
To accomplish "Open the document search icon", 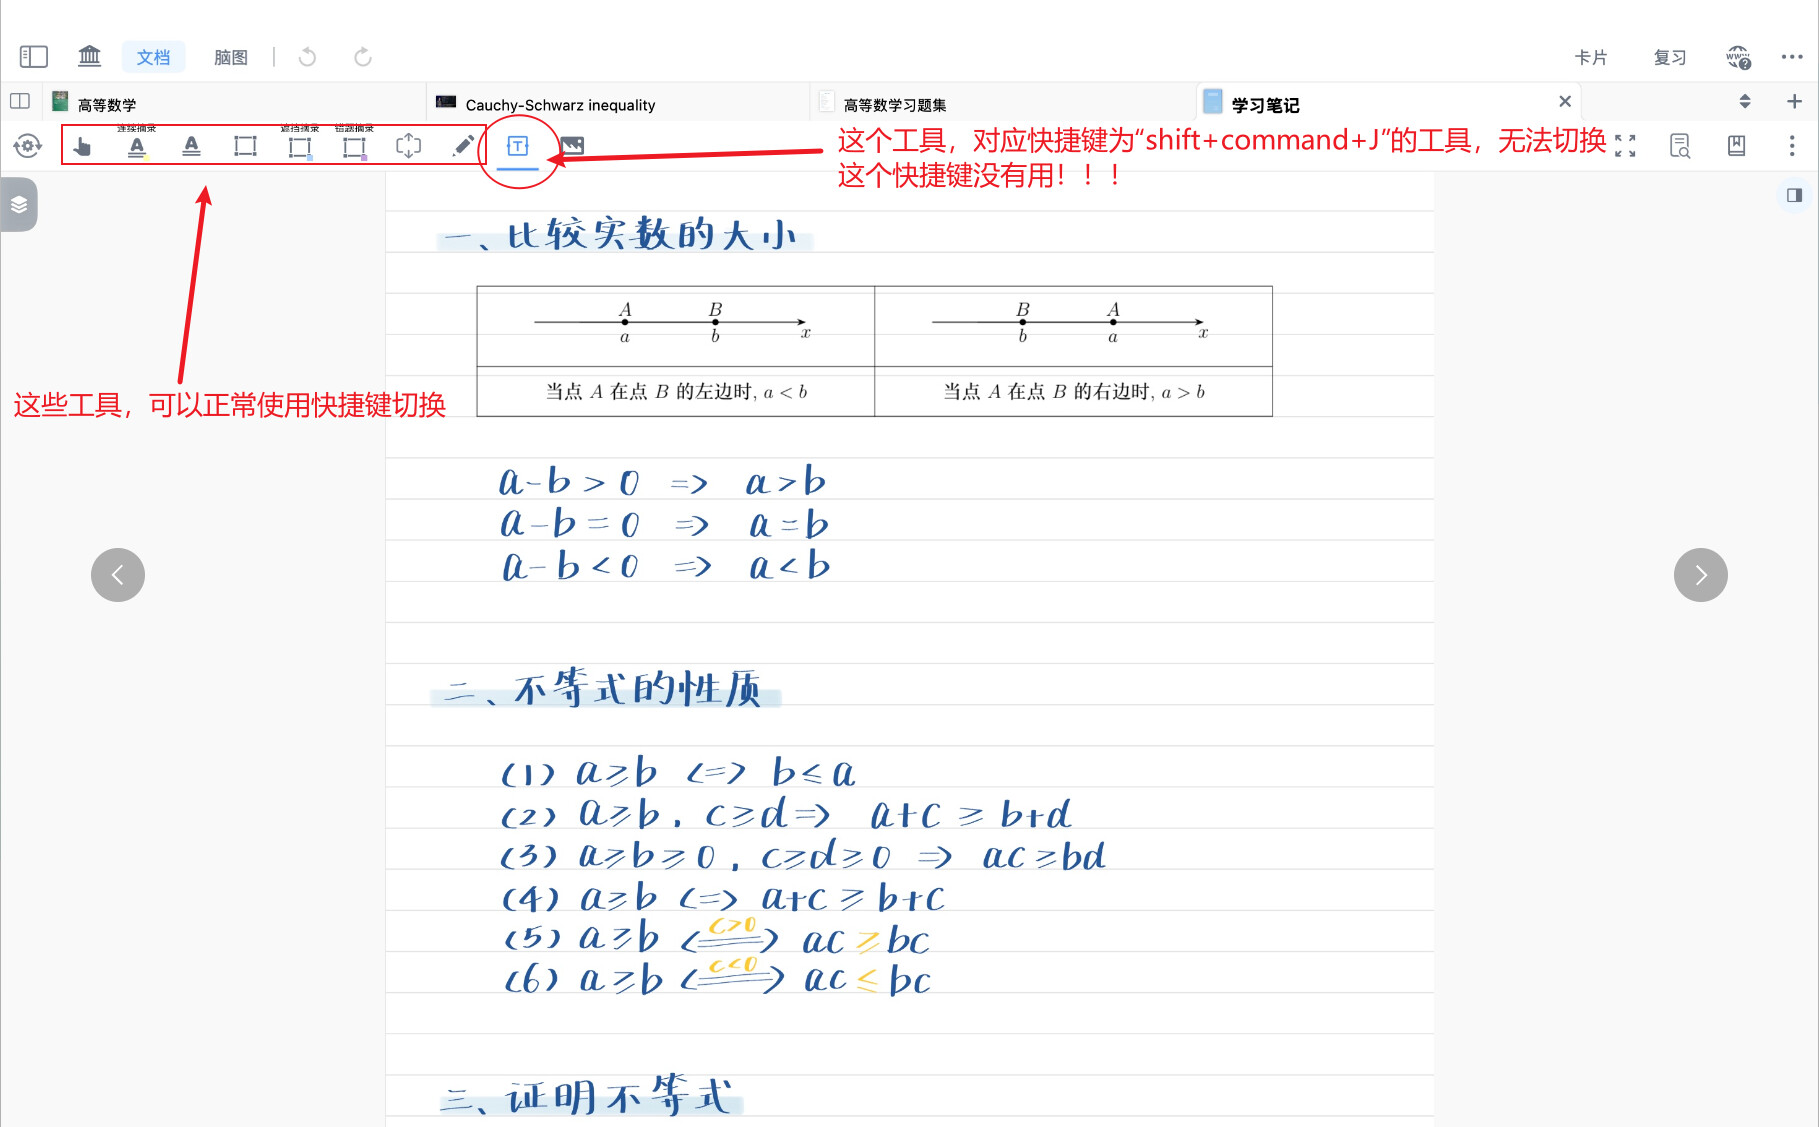I will point(1680,146).
